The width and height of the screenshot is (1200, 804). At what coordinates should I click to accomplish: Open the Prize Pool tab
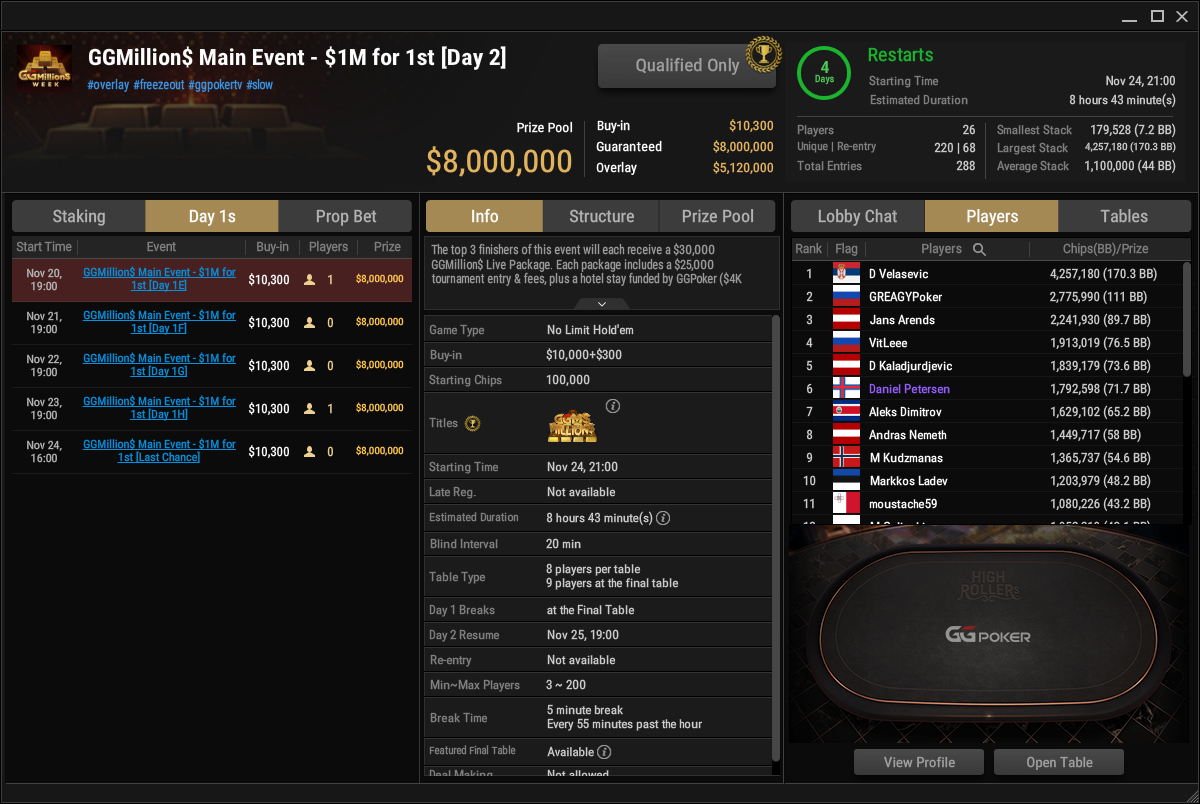click(718, 216)
